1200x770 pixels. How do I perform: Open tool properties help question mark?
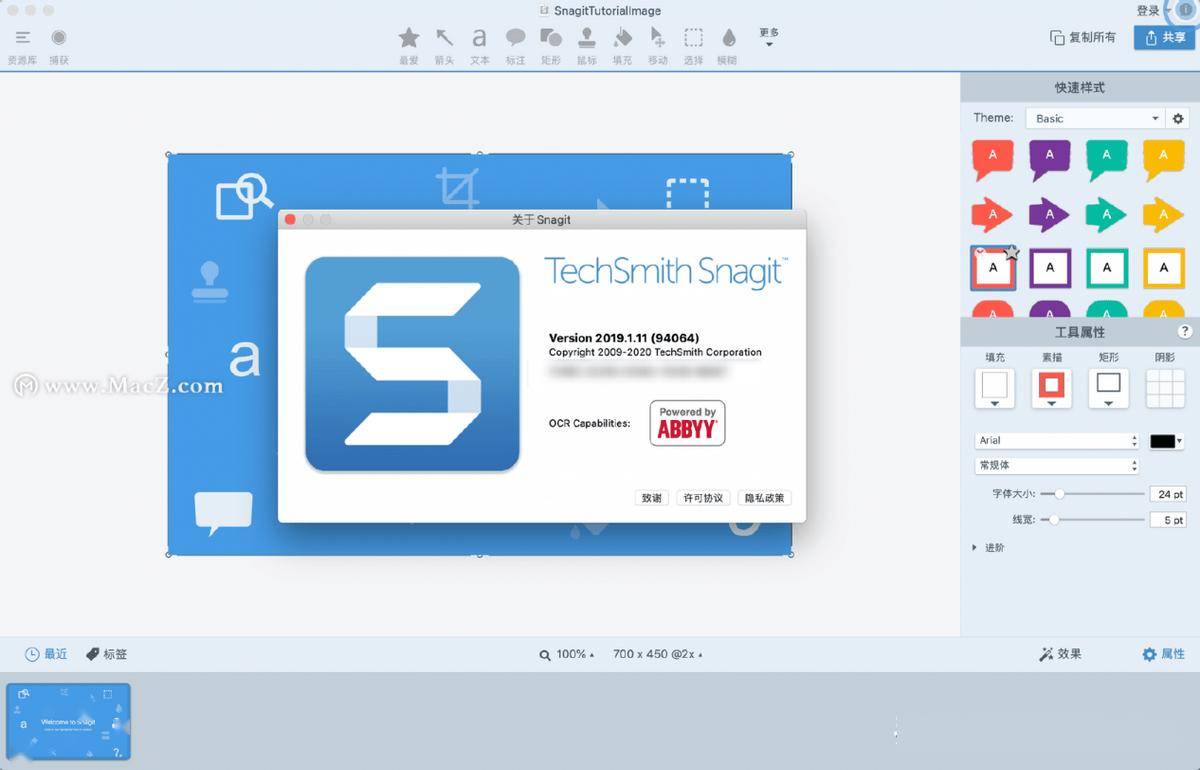click(x=1185, y=331)
